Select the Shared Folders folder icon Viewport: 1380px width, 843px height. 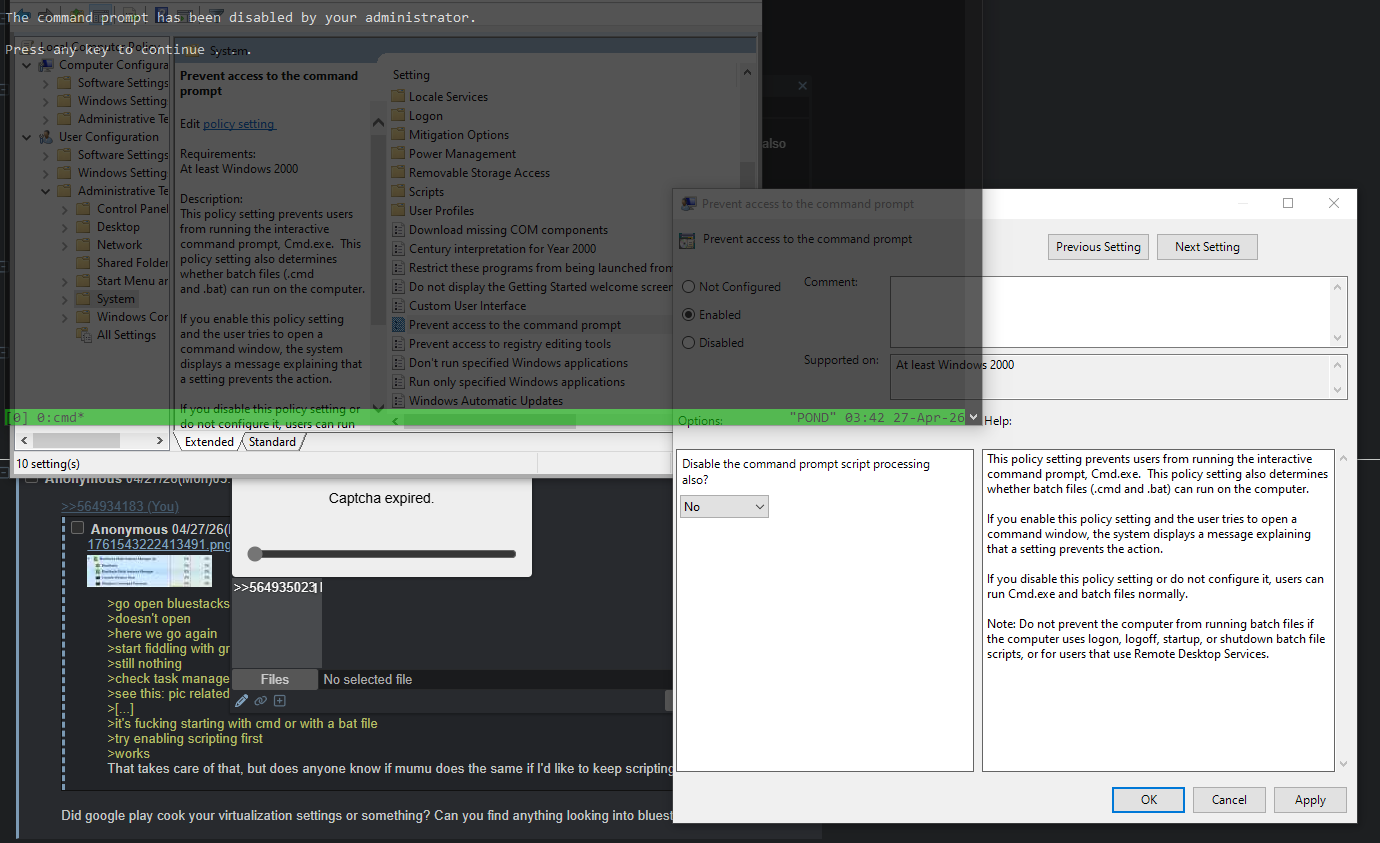tap(84, 263)
